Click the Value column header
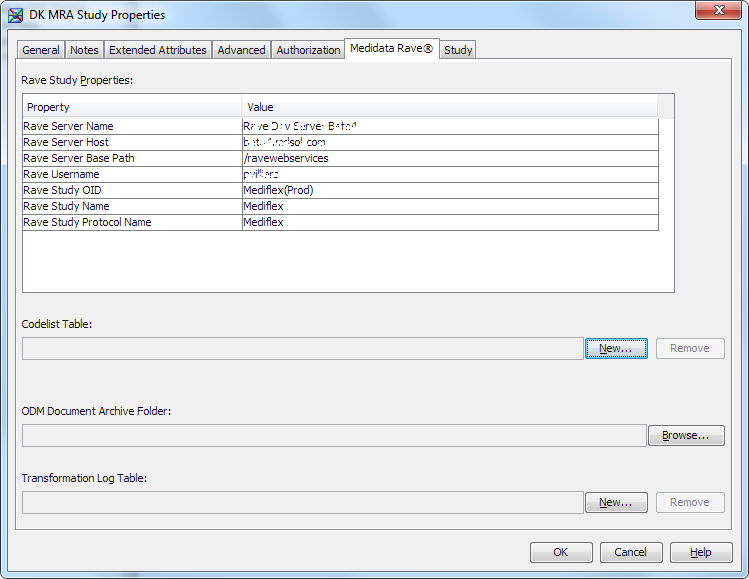Viewport: 749px width, 579px height. (450, 107)
